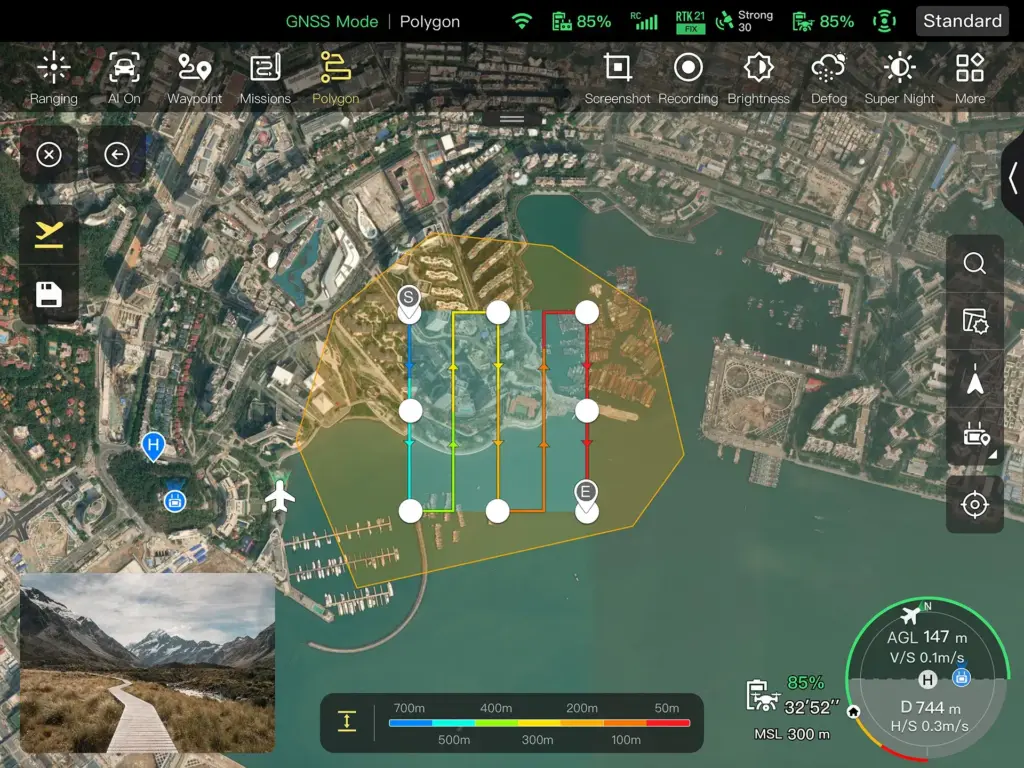Expand the More options menu
Screen dimensions: 1024x768
[x=969, y=78]
